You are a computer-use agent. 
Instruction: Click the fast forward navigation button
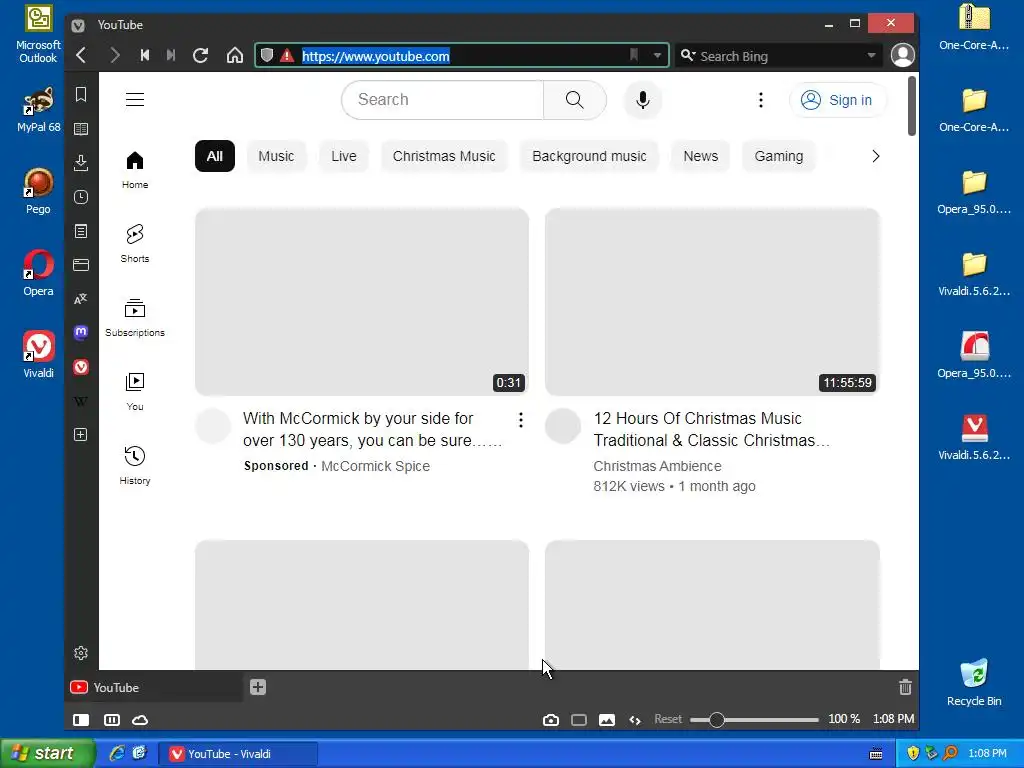coord(171,56)
